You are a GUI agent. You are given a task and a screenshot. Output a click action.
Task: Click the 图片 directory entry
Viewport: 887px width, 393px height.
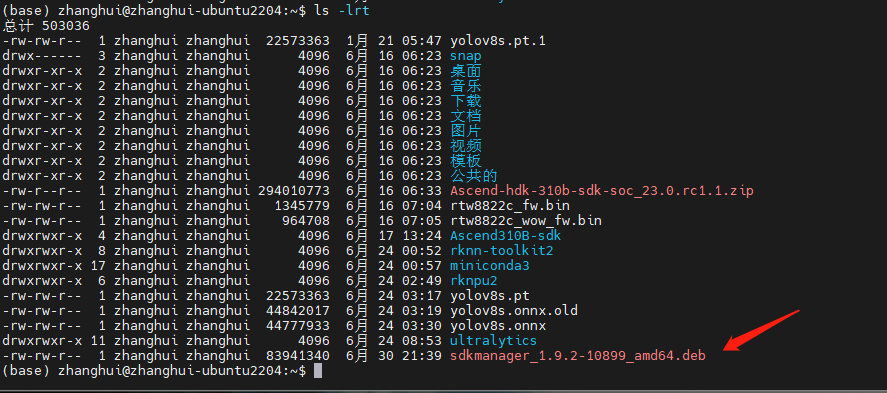pos(466,131)
